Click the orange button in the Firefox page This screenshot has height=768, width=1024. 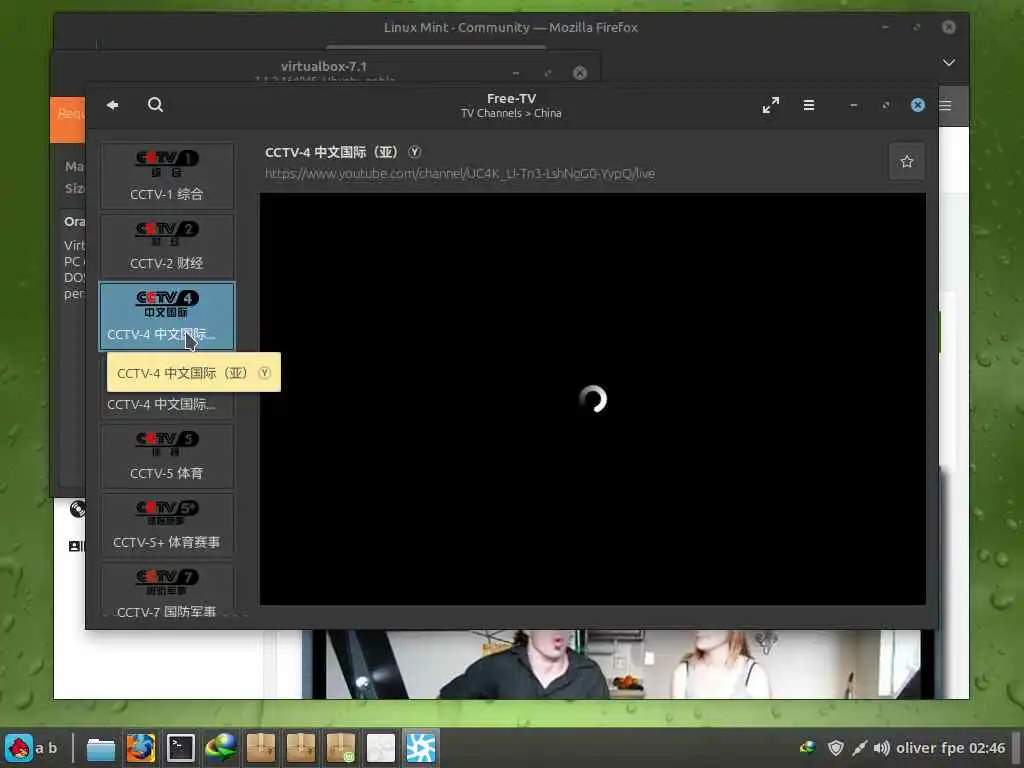pyautogui.click(x=68, y=120)
